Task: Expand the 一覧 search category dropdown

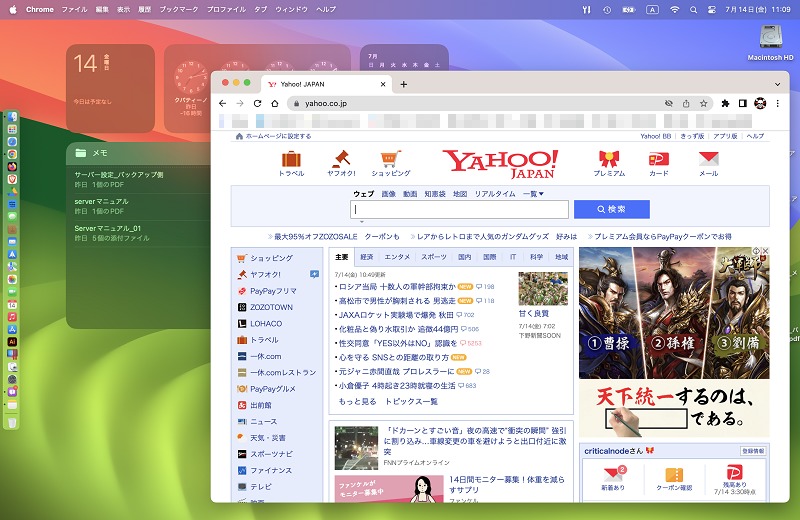Action: (x=533, y=194)
